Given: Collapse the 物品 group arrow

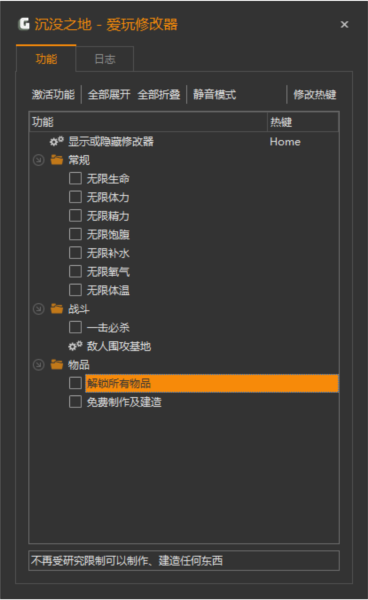Looking at the screenshot, I should coord(38,365).
